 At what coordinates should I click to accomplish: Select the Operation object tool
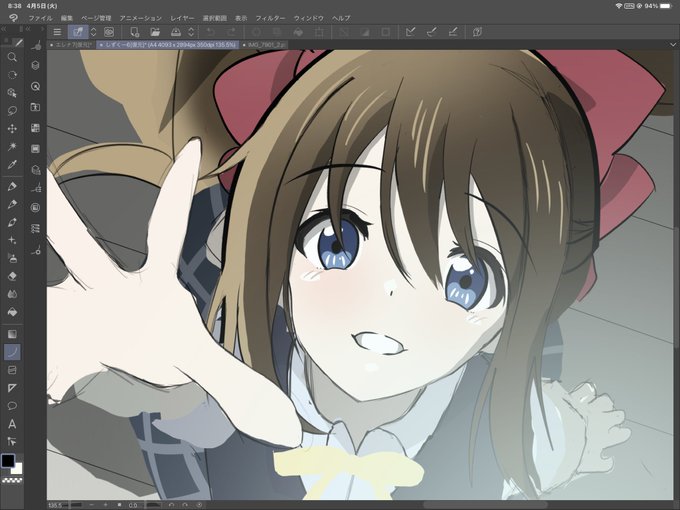pos(12,93)
